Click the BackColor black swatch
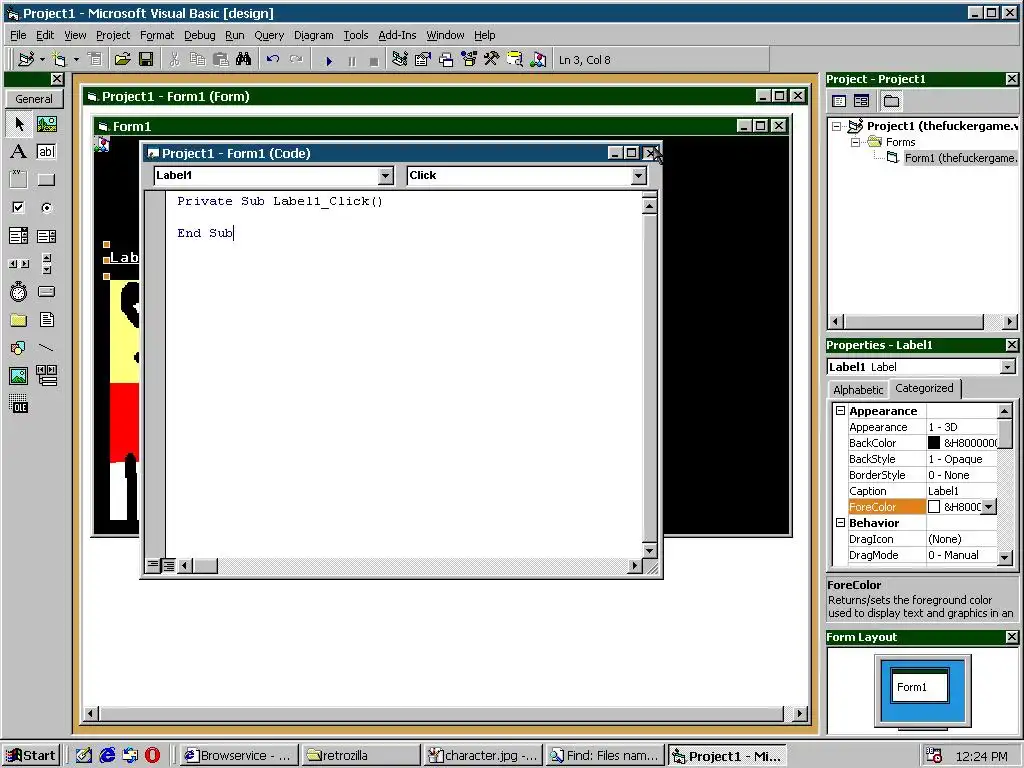Screen dimensions: 1024x768 coord(934,443)
